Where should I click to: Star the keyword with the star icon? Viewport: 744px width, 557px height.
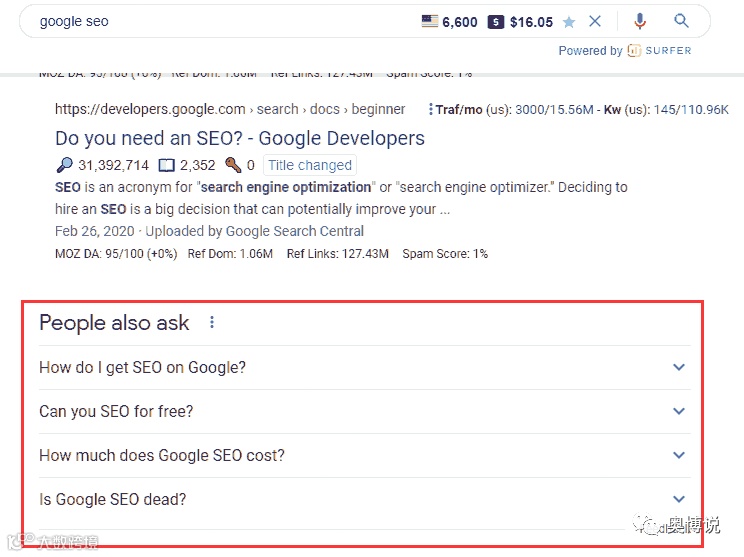[568, 22]
